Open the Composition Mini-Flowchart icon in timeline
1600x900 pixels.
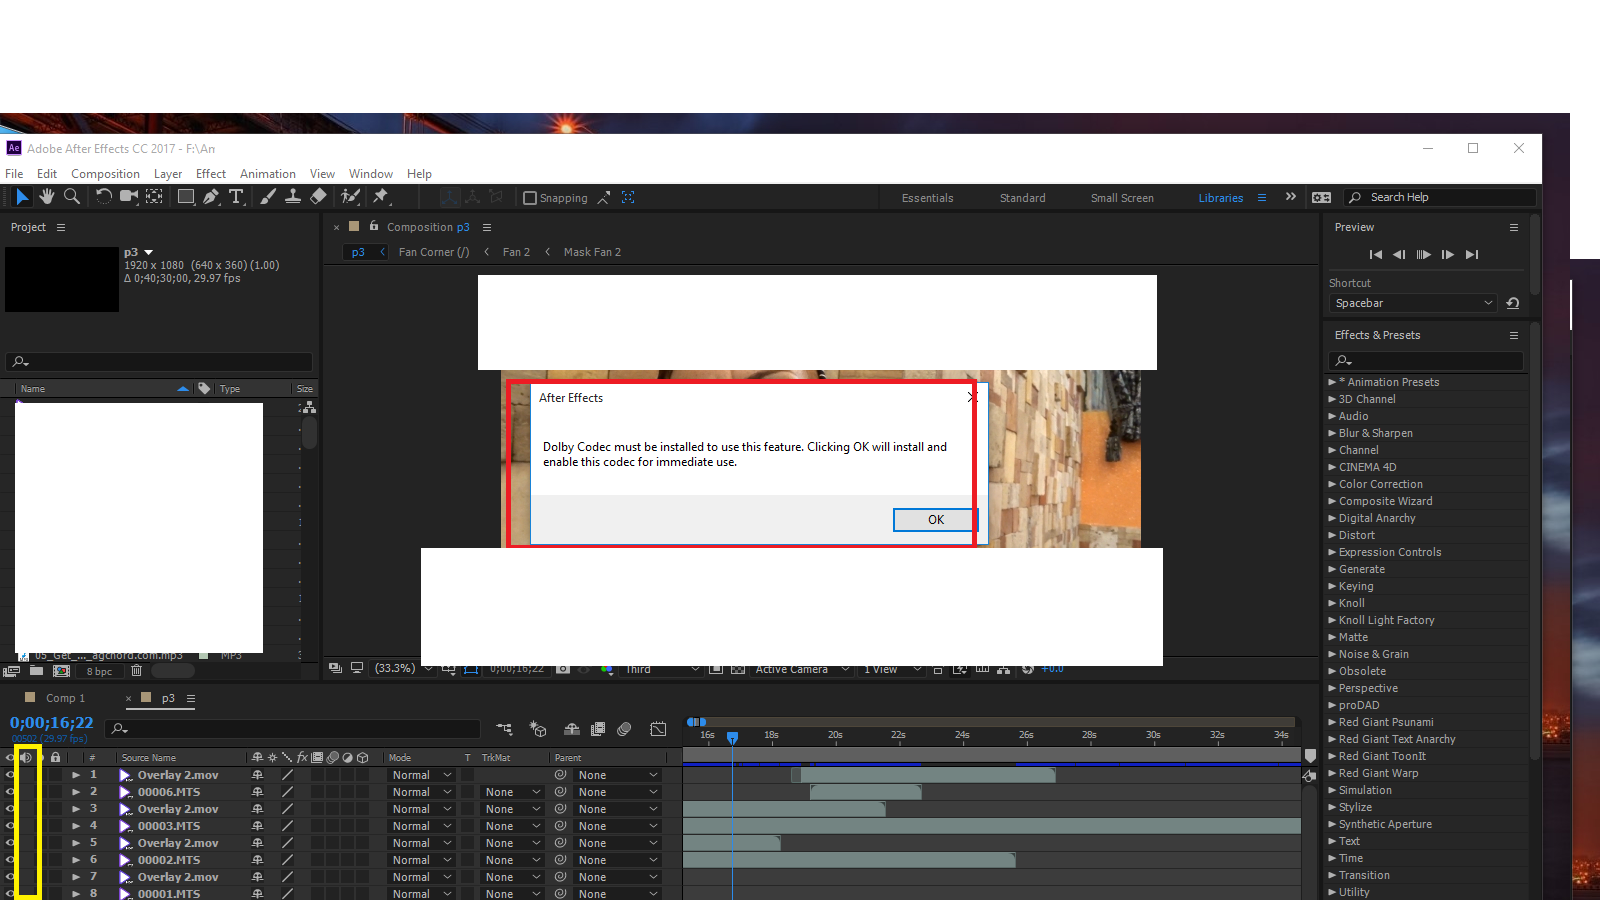point(504,729)
